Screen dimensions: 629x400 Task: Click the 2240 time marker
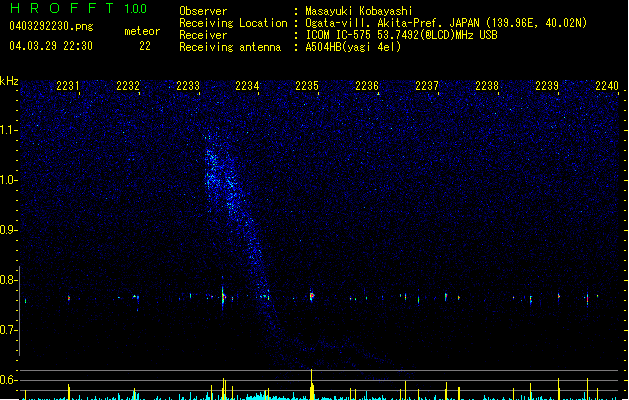pyautogui.click(x=607, y=86)
